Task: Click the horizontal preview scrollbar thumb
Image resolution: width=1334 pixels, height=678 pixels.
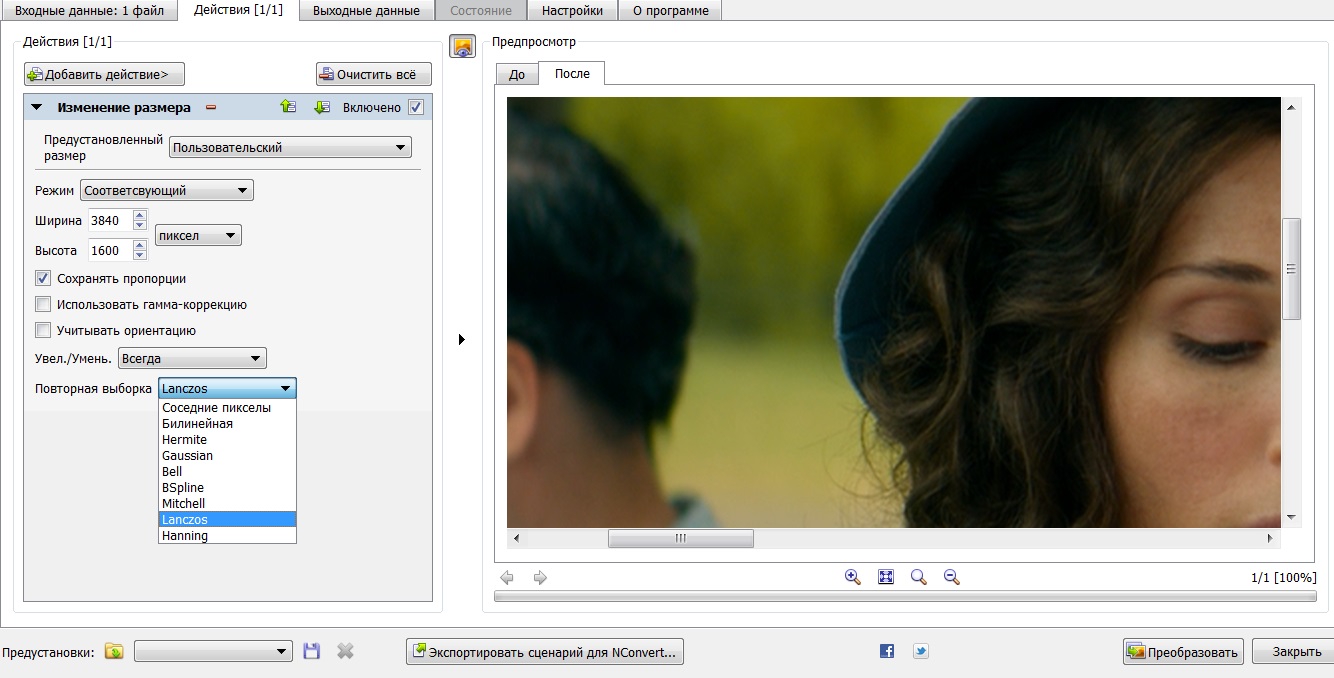Action: coord(681,538)
